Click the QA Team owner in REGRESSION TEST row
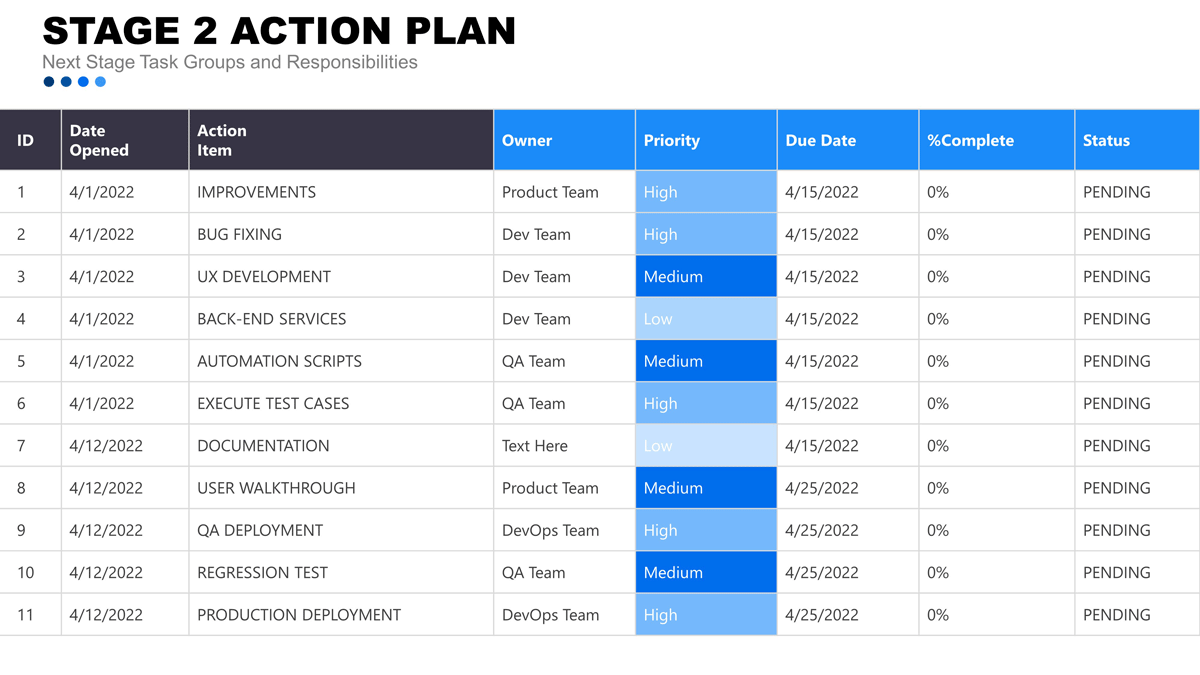1200x675 pixels. click(533, 572)
